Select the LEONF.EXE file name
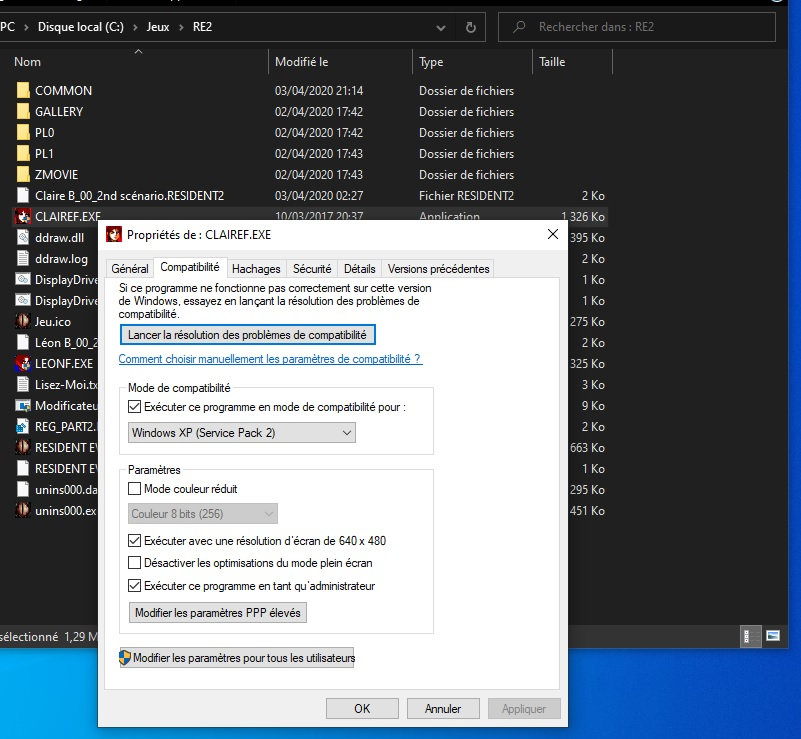This screenshot has width=801, height=739. (x=64, y=363)
